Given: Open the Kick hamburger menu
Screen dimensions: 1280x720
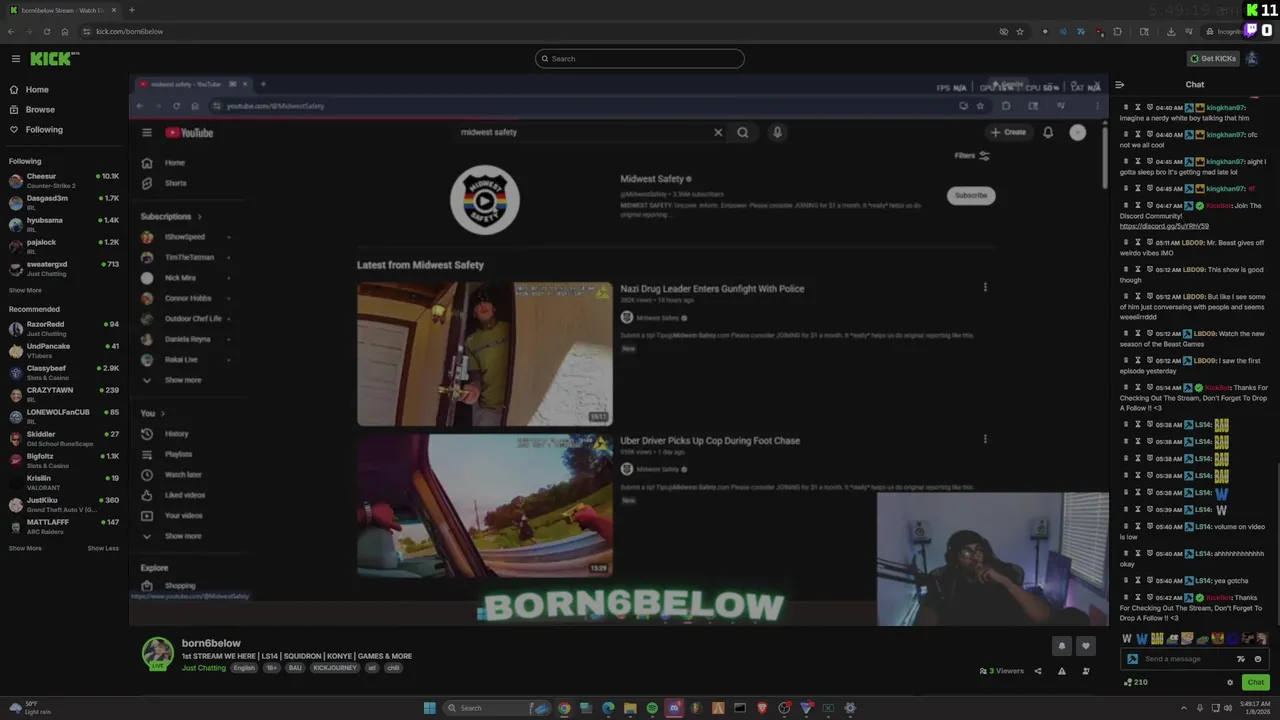Looking at the screenshot, I should tap(16, 59).
